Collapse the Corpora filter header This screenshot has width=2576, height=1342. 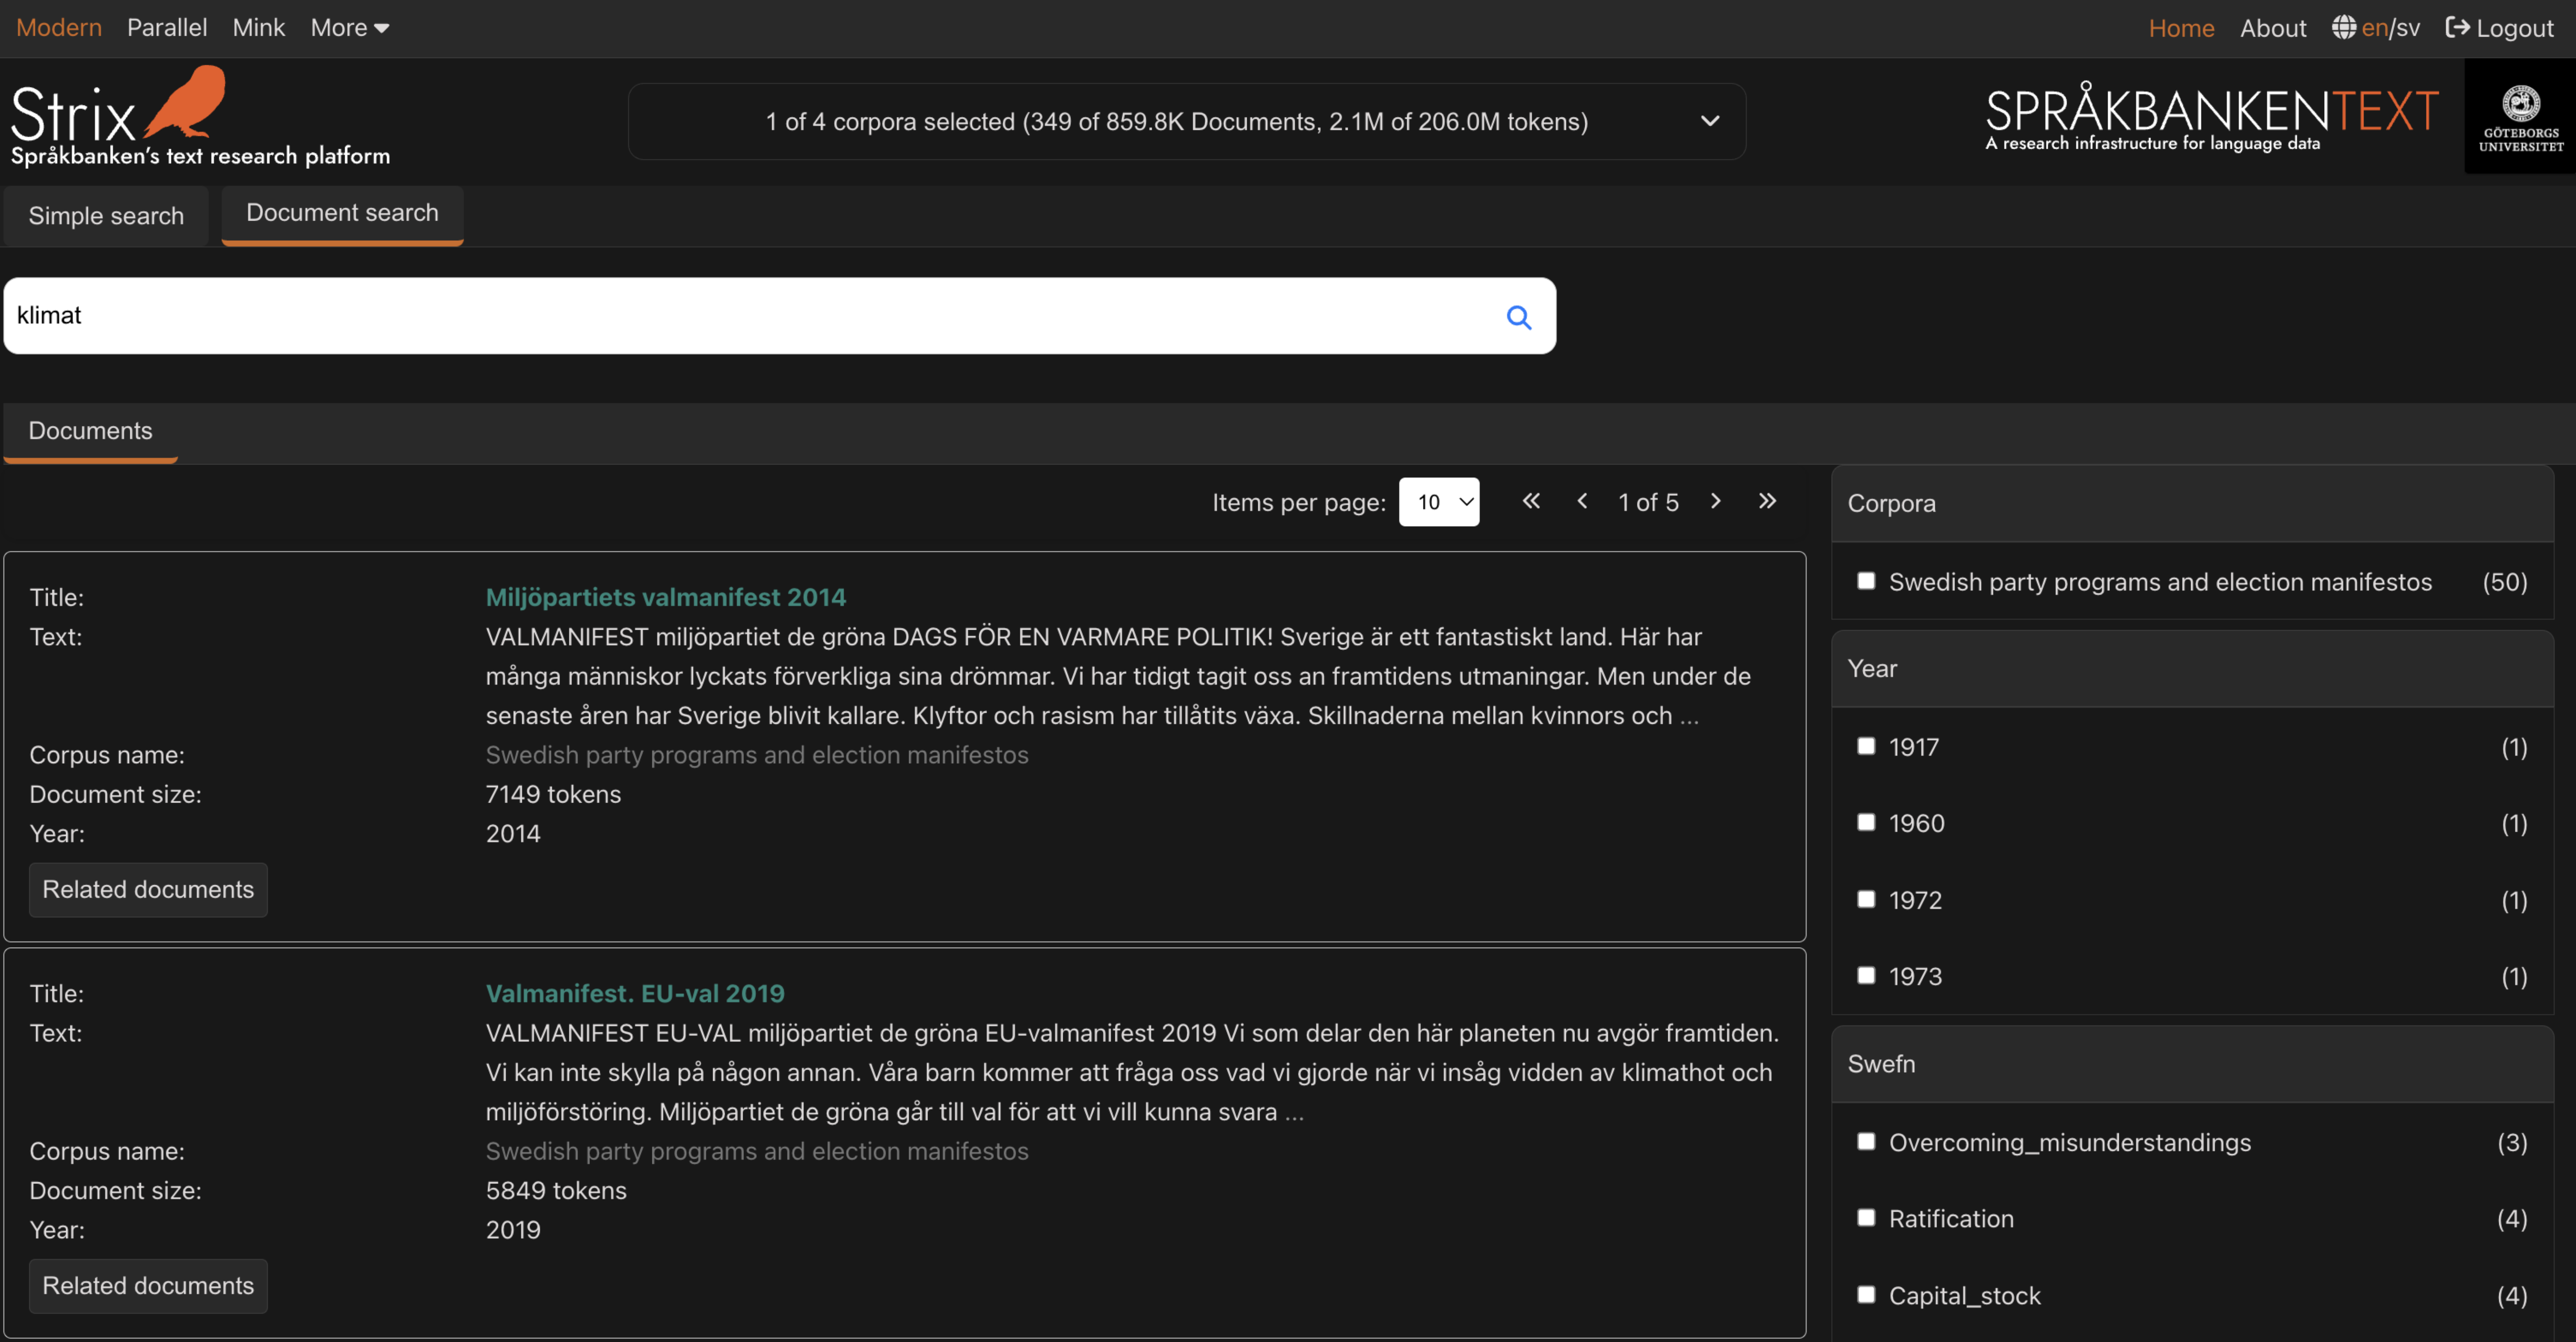pos(2192,504)
